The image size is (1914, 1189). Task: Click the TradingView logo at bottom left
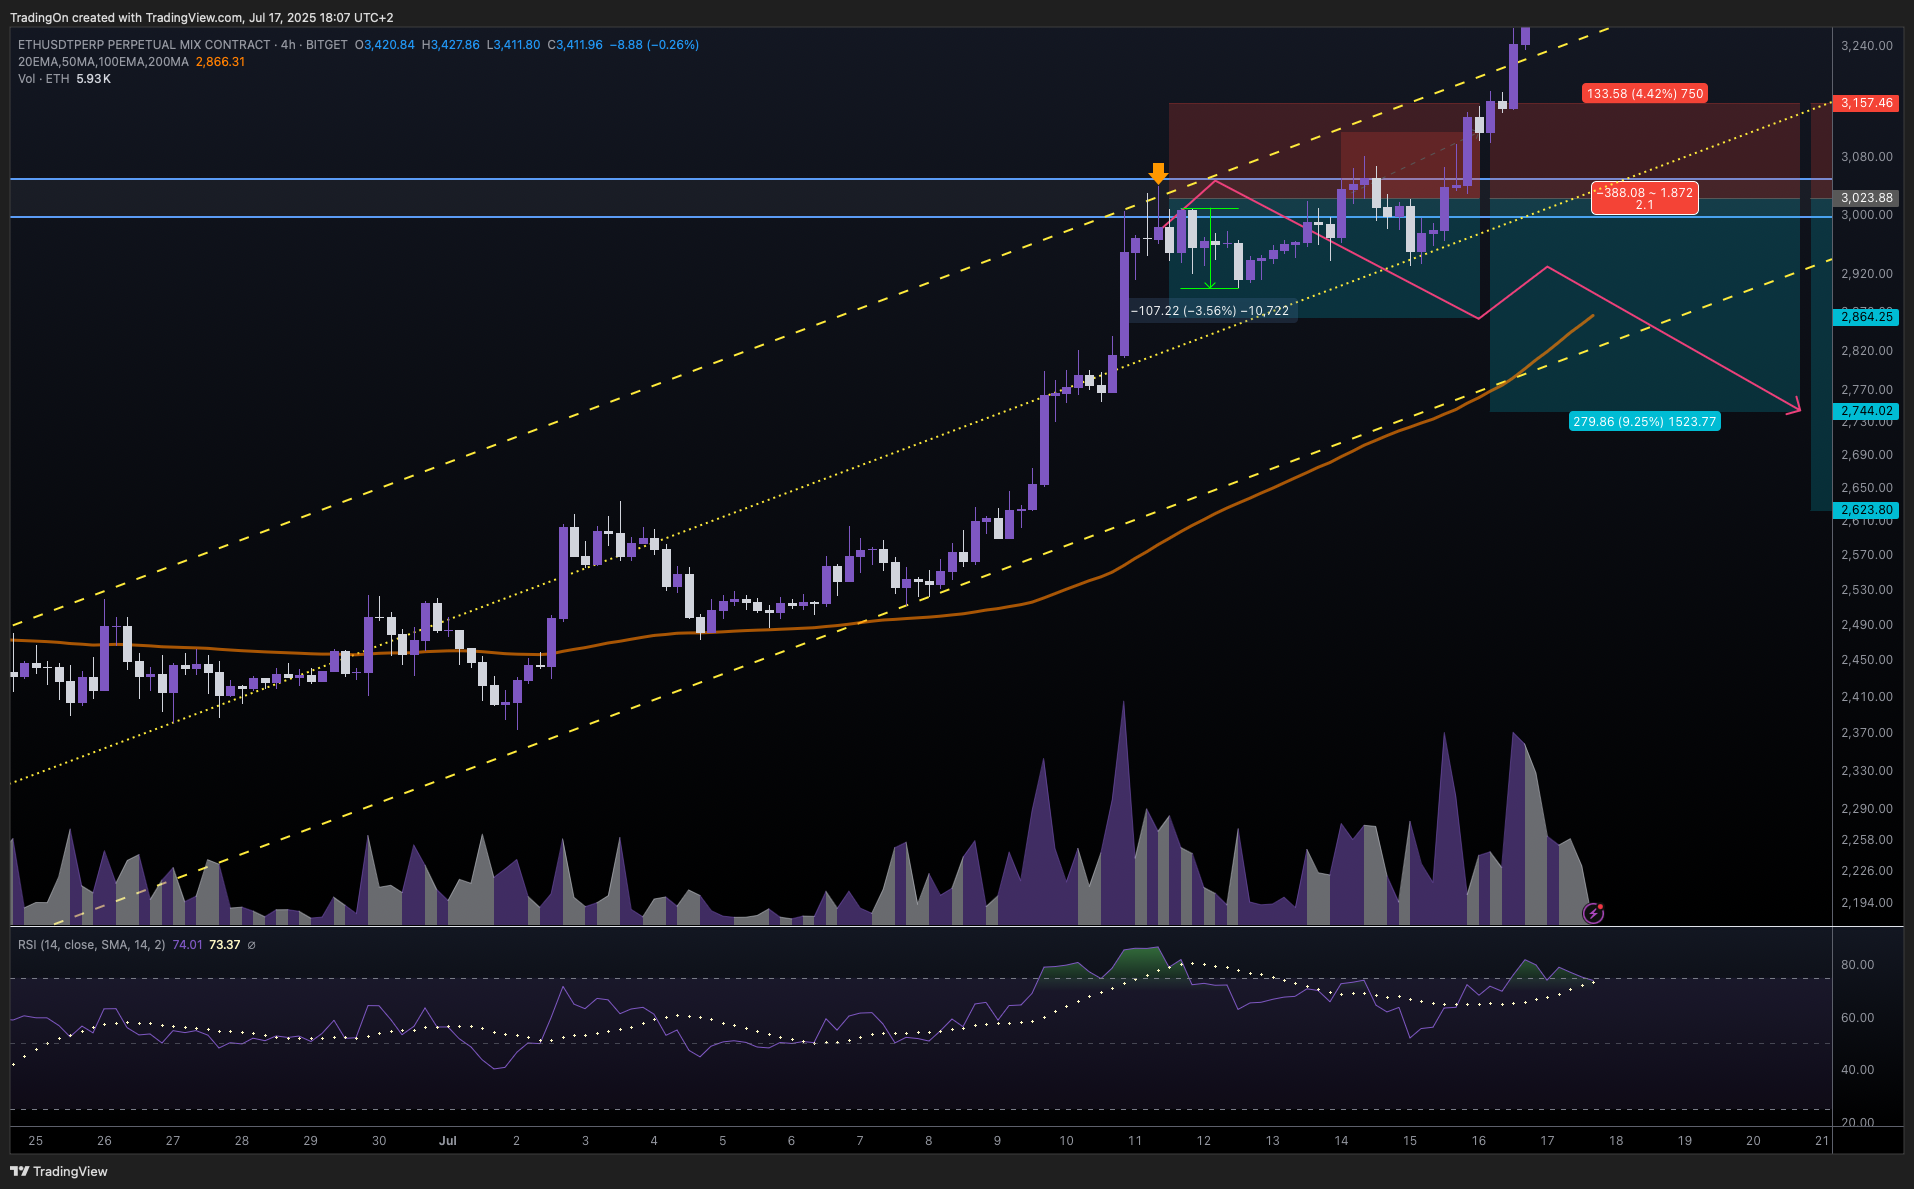coord(59,1171)
